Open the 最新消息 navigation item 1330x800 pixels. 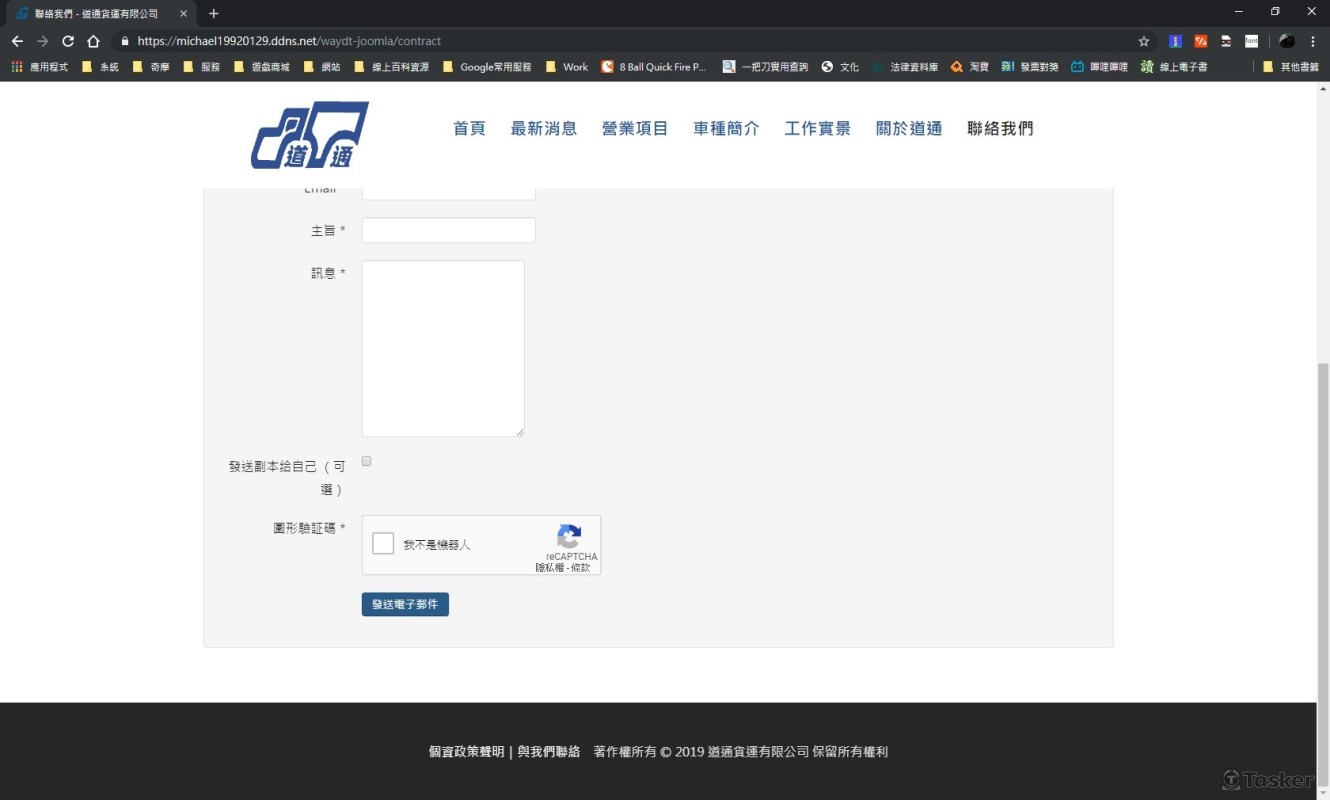coord(544,128)
